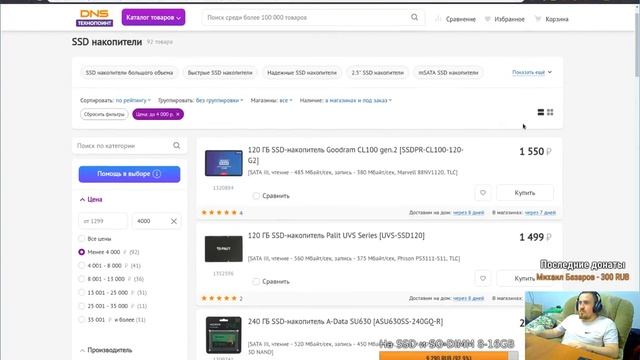This screenshot has height=360, width=640.
Task: Click the Palit price '1 499'
Action: pyautogui.click(x=535, y=237)
